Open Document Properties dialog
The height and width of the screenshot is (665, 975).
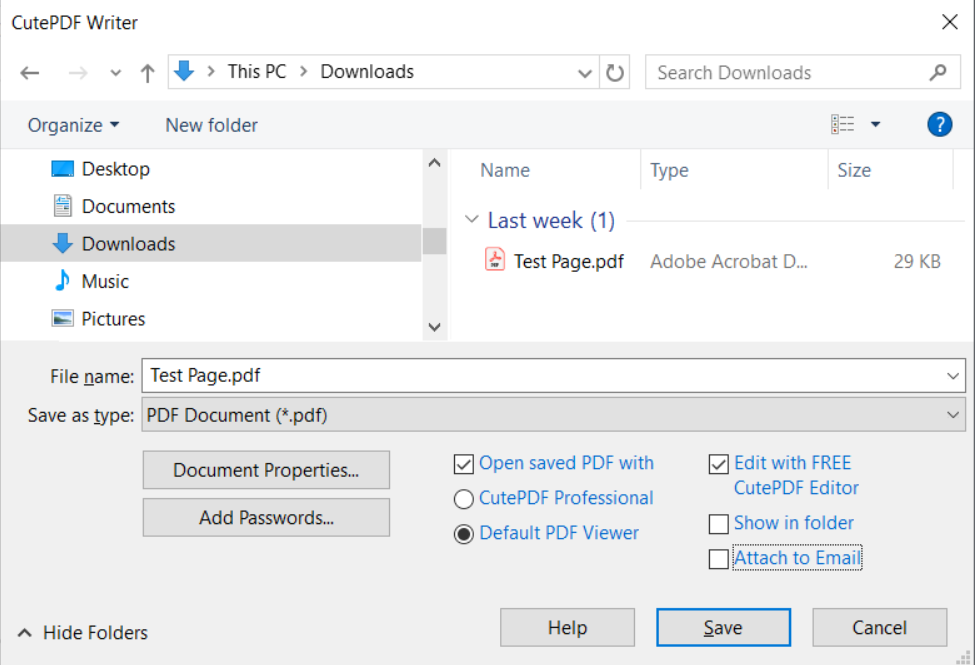click(266, 469)
